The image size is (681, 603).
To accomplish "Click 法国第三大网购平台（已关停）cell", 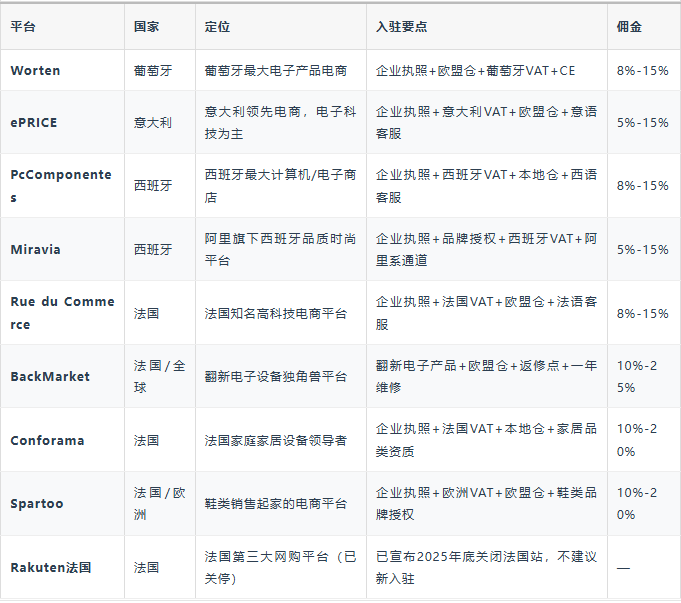I will pyautogui.click(x=280, y=567).
